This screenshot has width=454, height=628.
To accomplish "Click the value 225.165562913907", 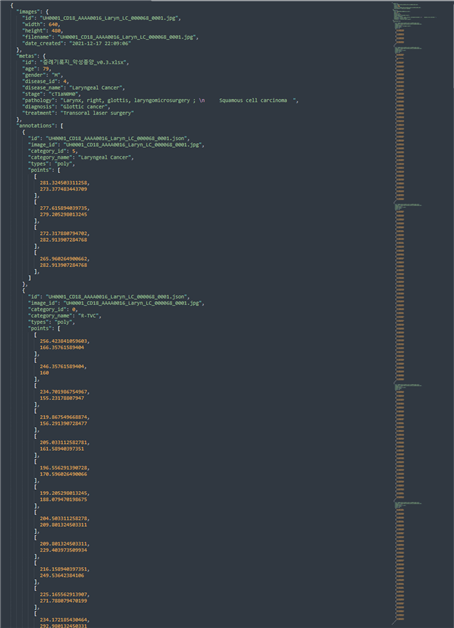I will [x=65, y=595].
